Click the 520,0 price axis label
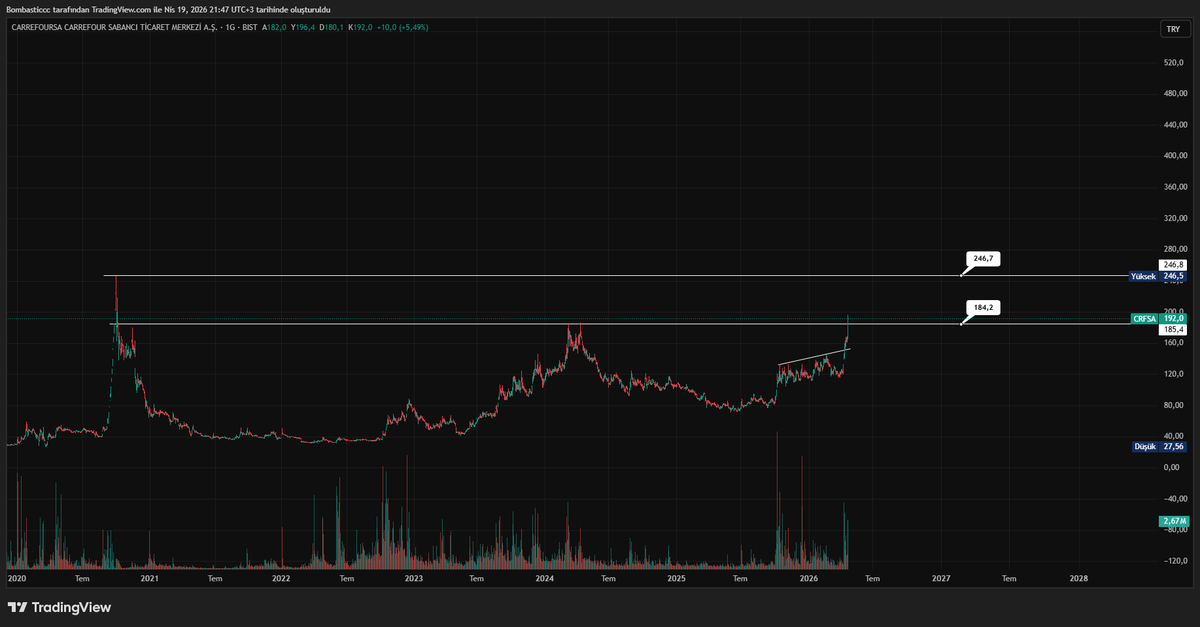The height and width of the screenshot is (627, 1200). coord(1175,62)
